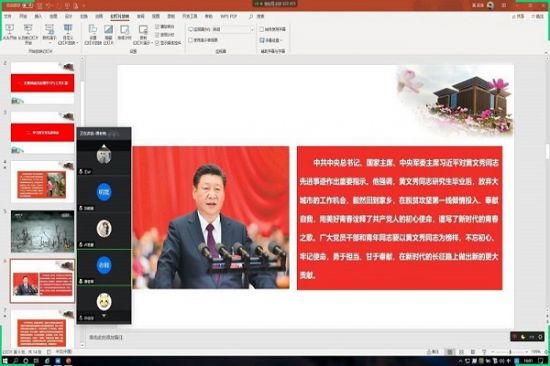Open the notification center icon
550x366 pixels.
(x=541, y=361)
